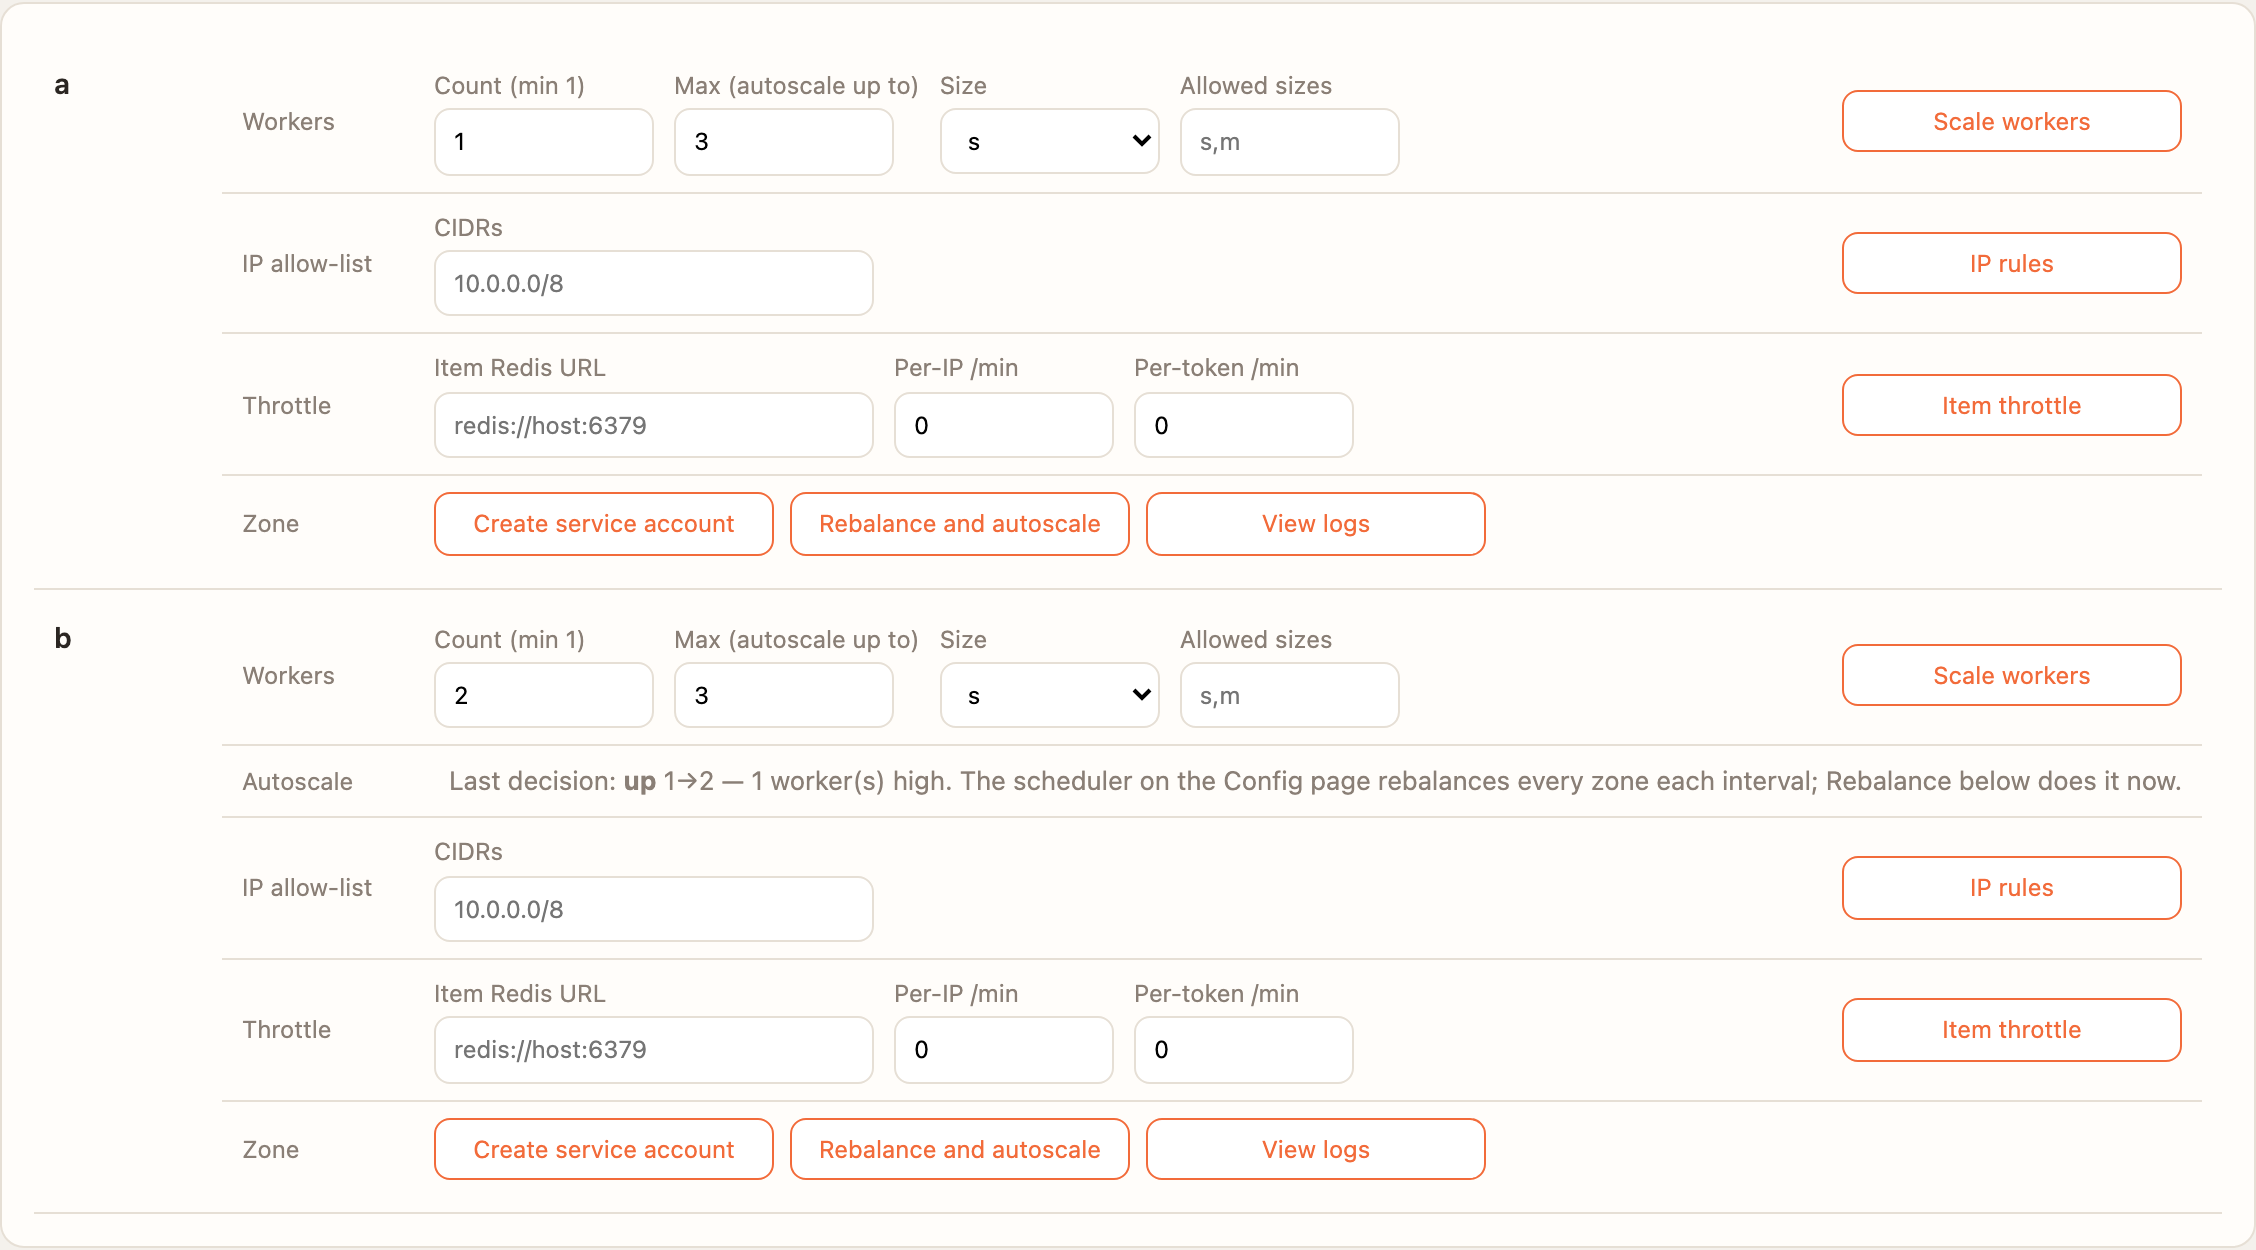2256x1250 pixels.
Task: Open the Size dropdown in zone b
Action: [1049, 695]
